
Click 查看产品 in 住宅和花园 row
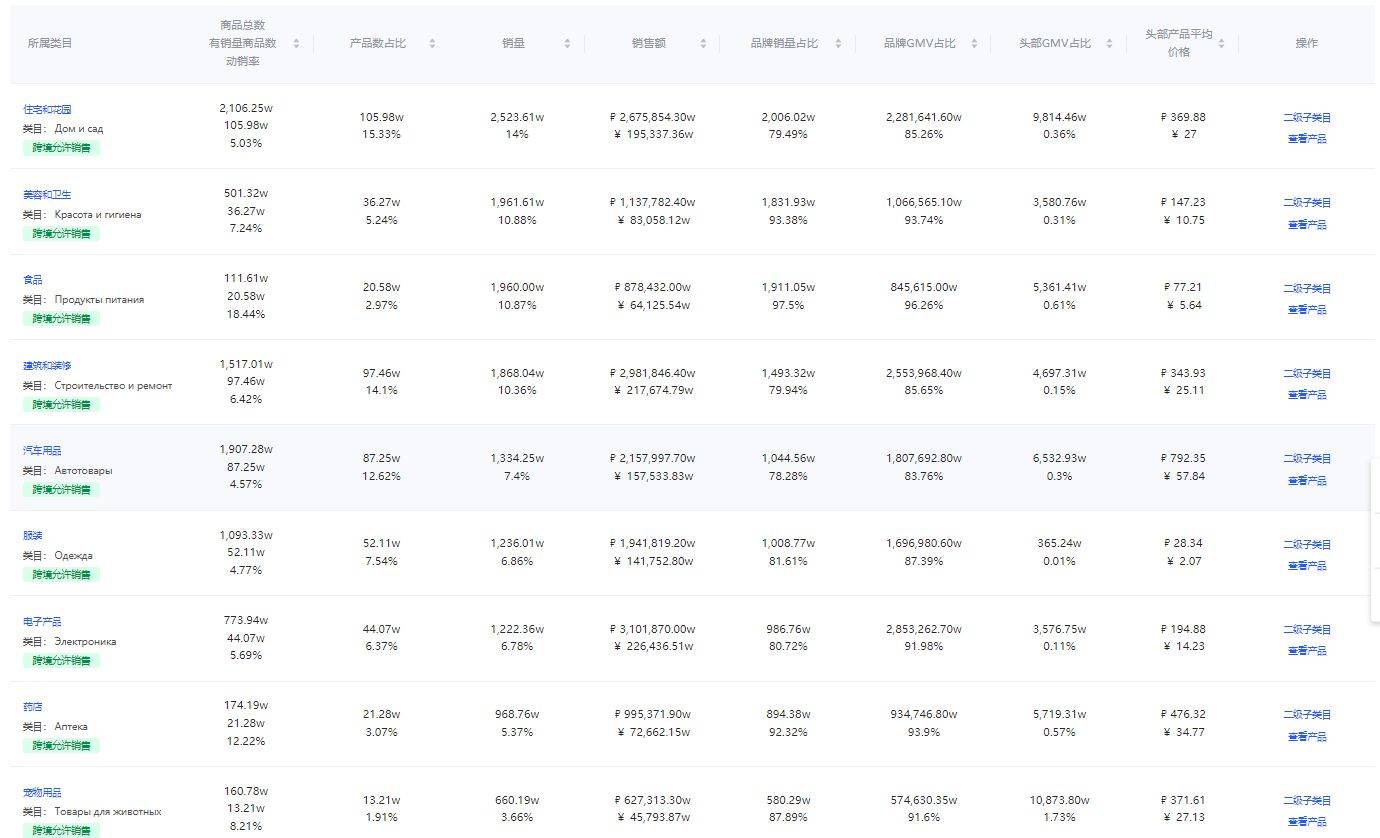pos(1307,139)
